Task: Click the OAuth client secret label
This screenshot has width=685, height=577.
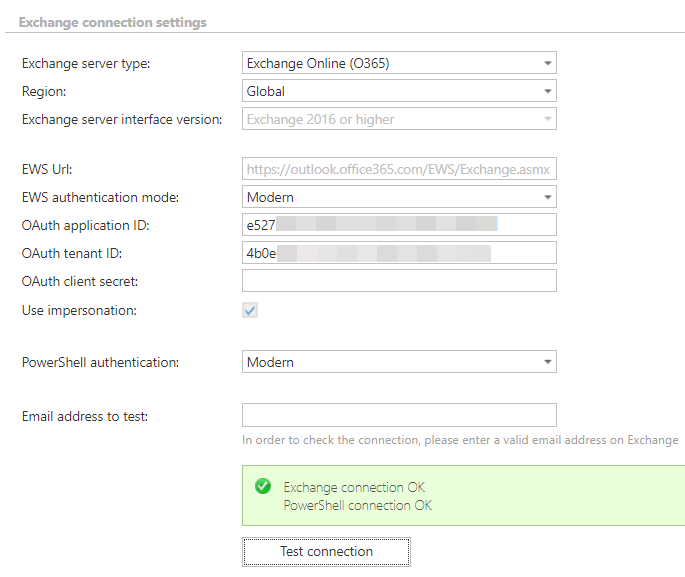Action: pos(80,282)
